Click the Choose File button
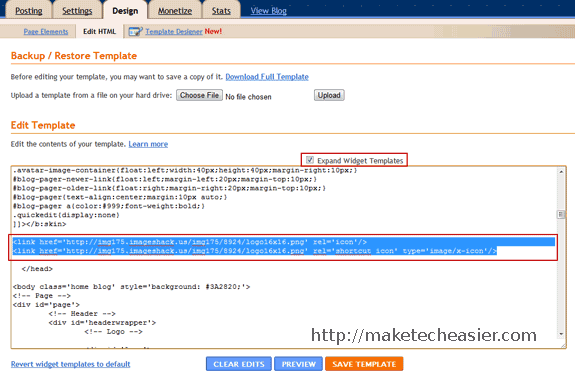This screenshot has width=575, height=376. (x=199, y=95)
